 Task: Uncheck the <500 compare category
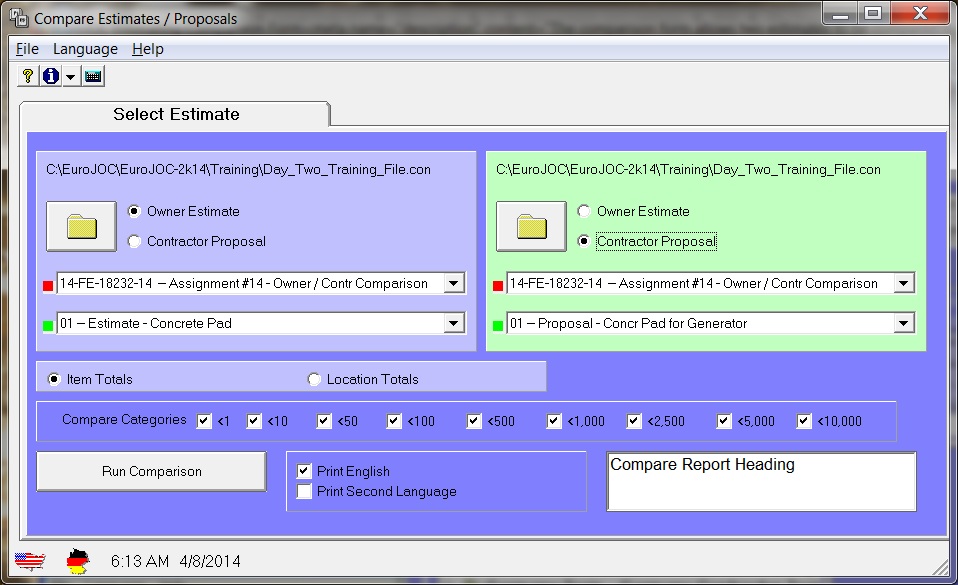[x=475, y=421]
